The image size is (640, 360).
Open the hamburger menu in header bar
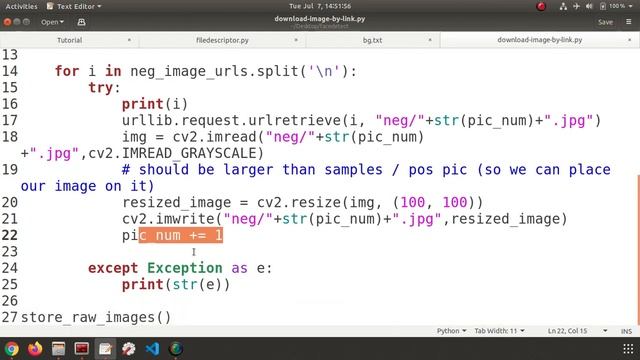click(629, 22)
